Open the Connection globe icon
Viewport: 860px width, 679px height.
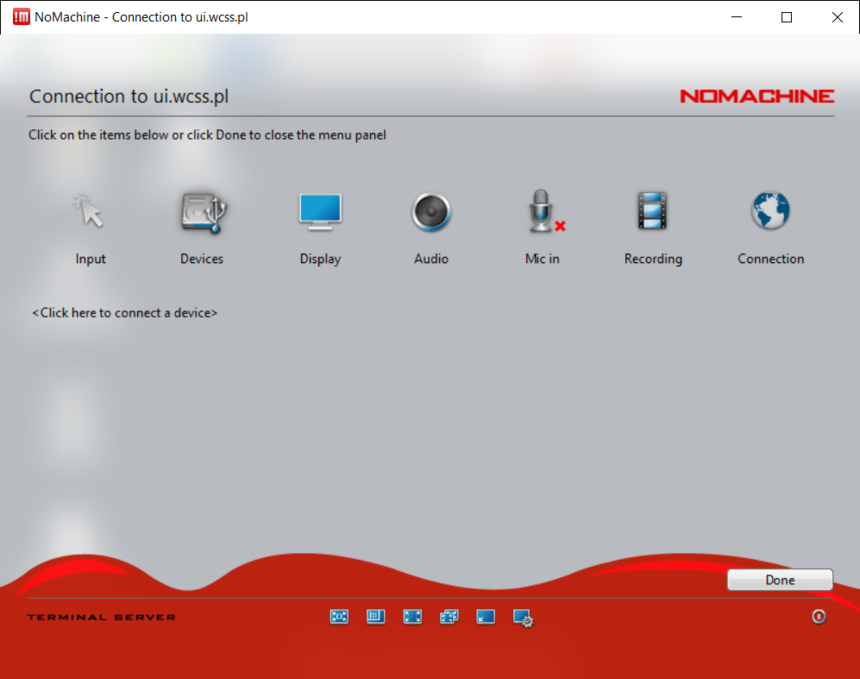770,212
